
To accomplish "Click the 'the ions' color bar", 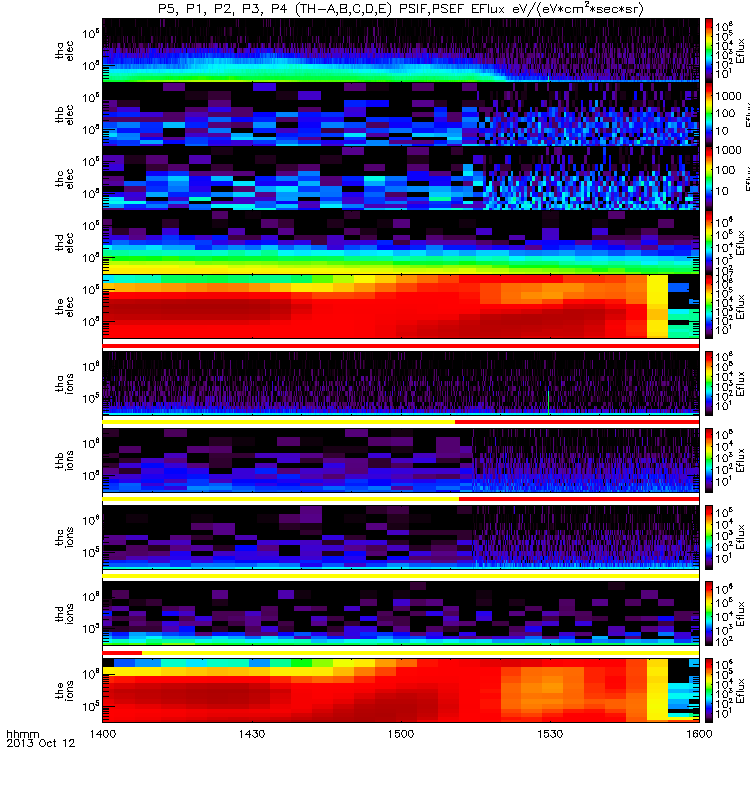I will pos(709,691).
